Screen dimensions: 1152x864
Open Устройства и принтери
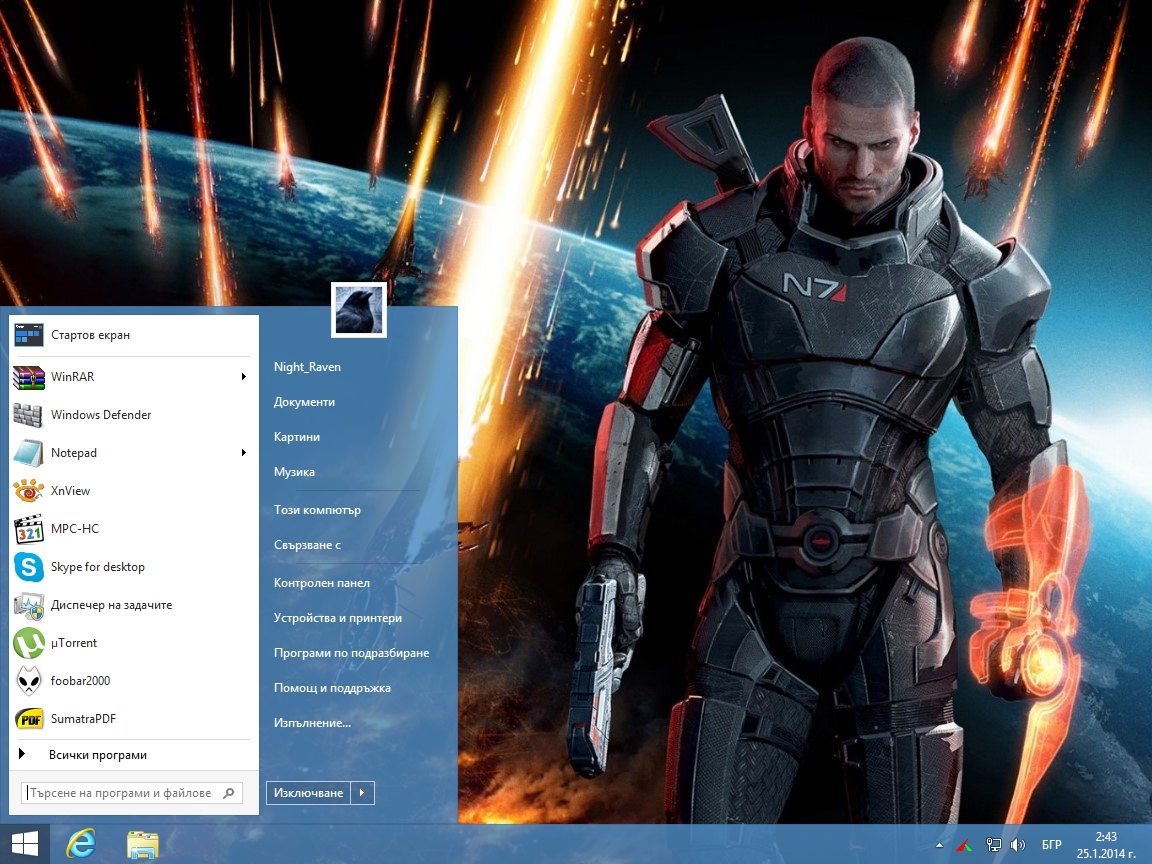pyautogui.click(x=338, y=618)
